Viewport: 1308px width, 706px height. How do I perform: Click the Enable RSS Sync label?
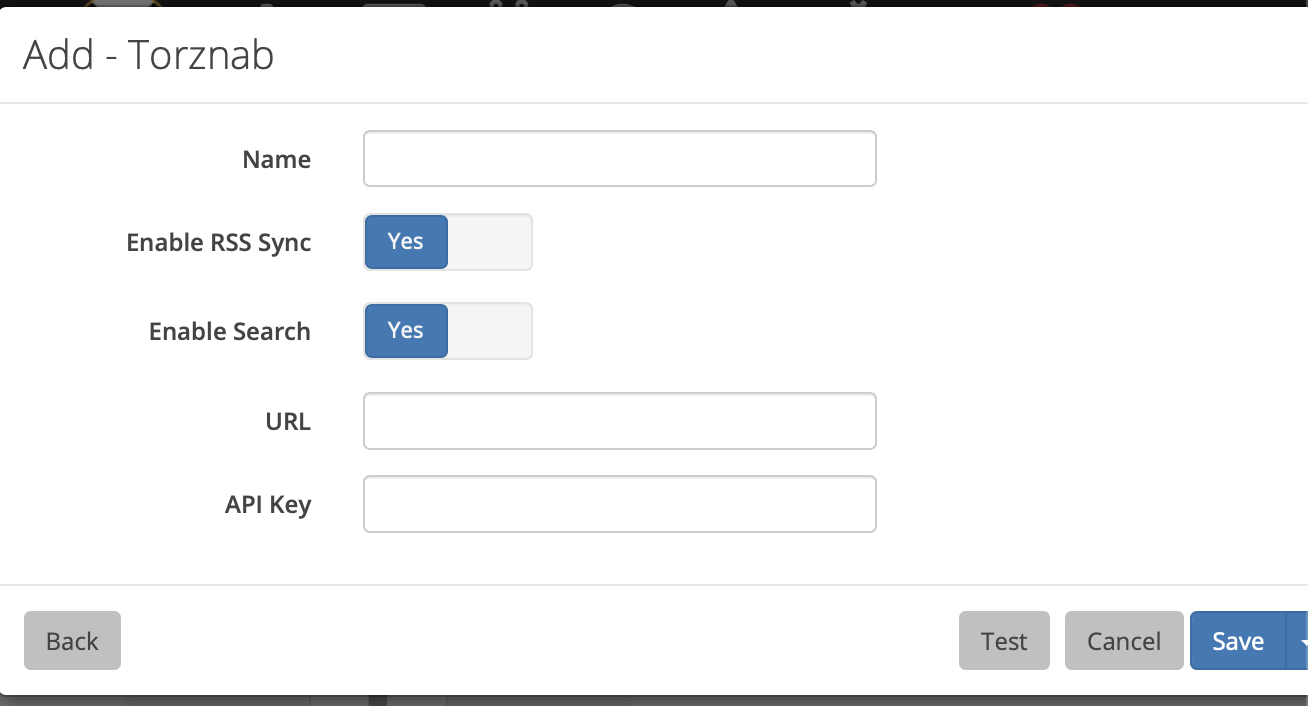tap(218, 243)
